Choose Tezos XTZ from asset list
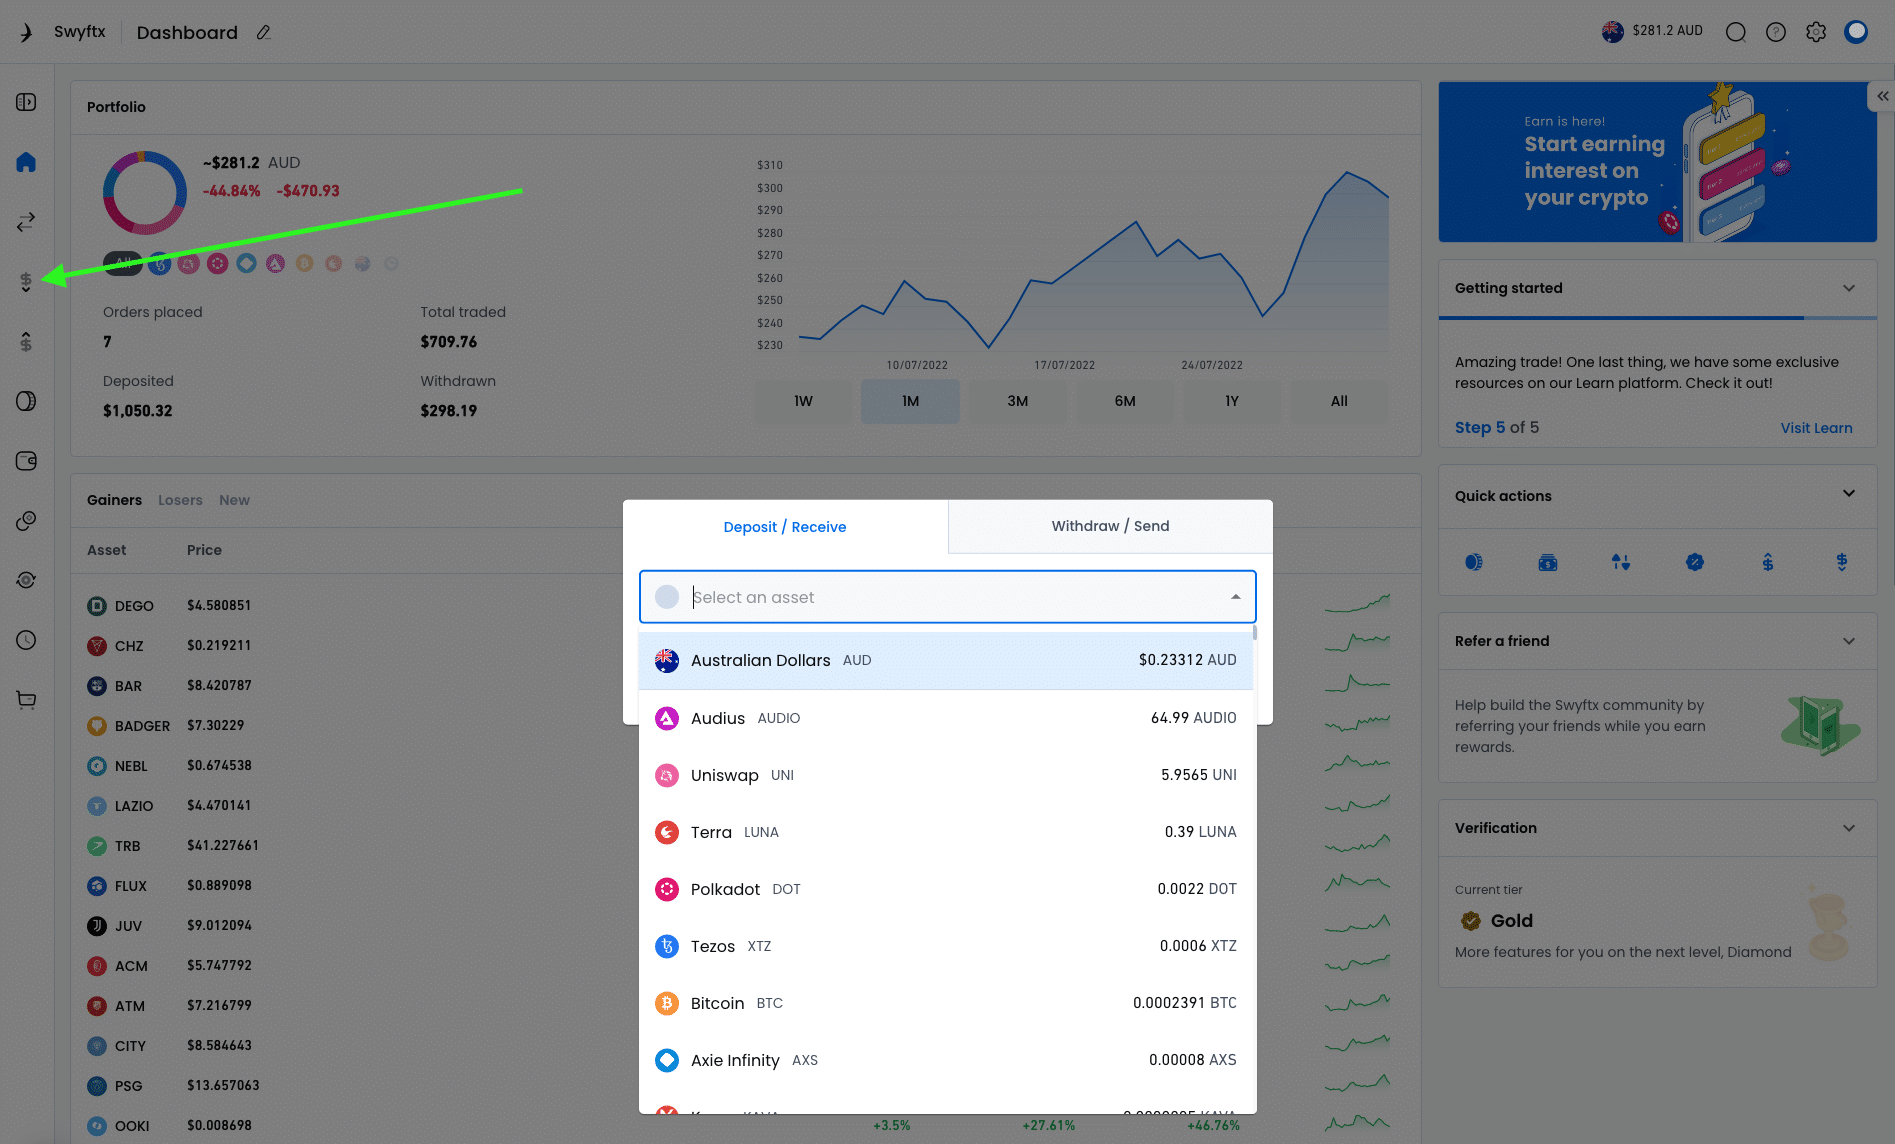1895x1144 pixels. point(946,946)
